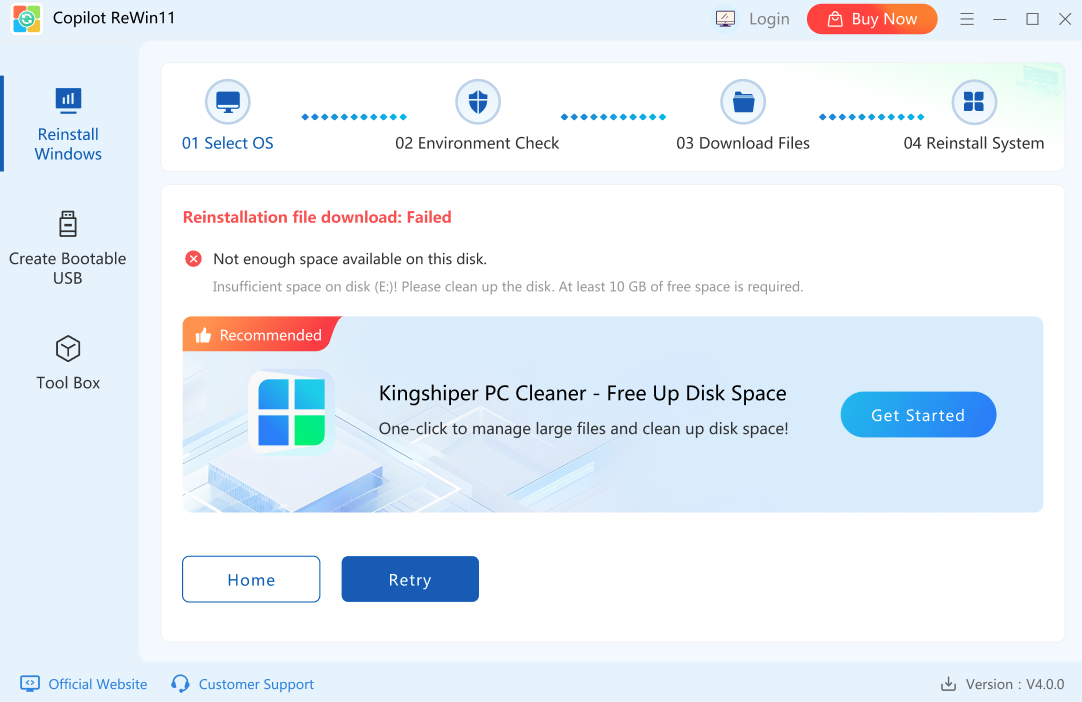Screen dimensions: 1082x702
Task: Click the Copilot ReWin11 app logo
Action: pos(27,19)
